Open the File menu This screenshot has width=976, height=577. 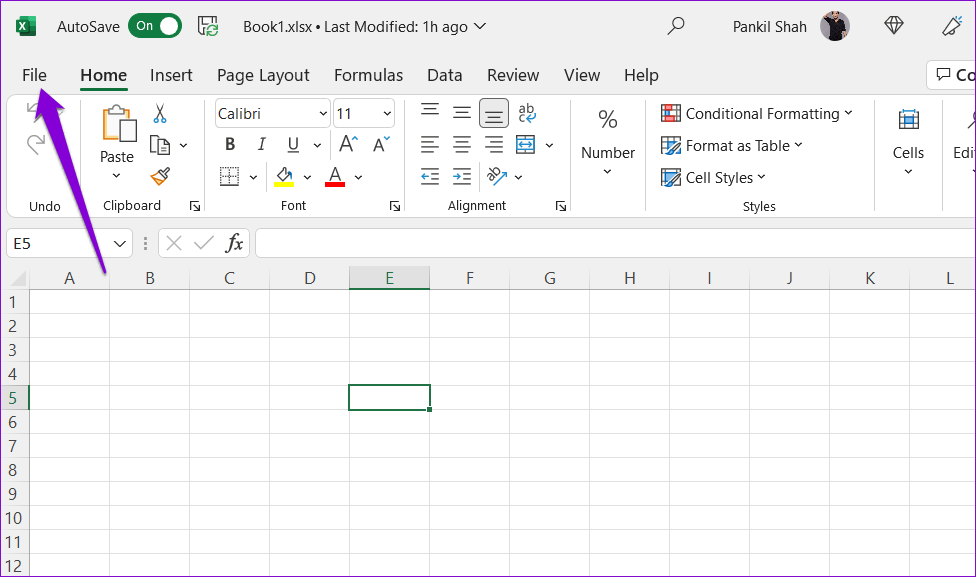(34, 75)
